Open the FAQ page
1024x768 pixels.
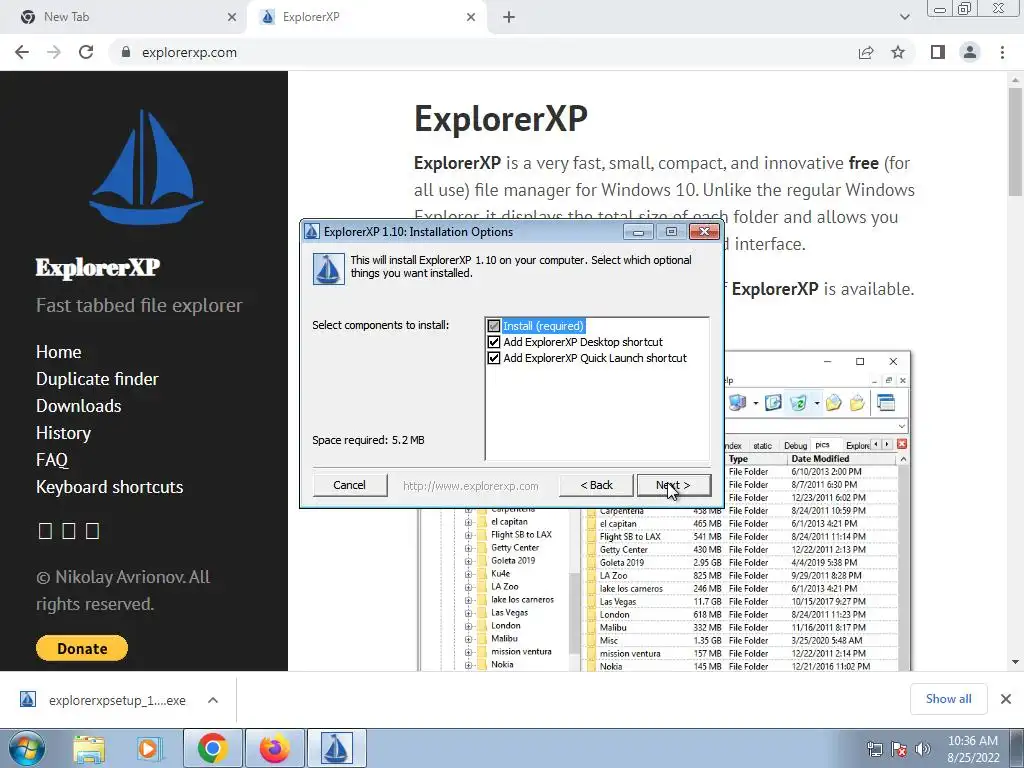tap(52, 460)
